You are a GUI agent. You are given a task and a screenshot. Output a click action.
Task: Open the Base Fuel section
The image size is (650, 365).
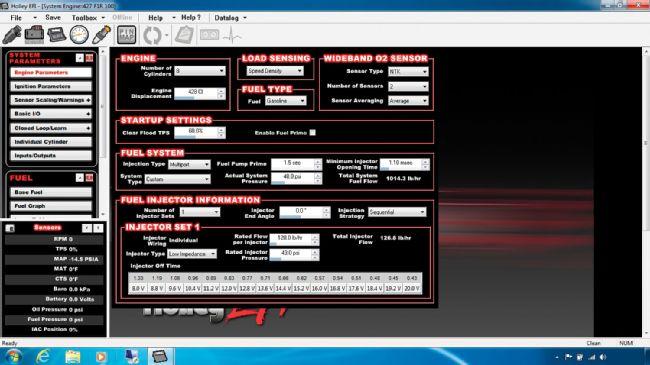tap(51, 192)
